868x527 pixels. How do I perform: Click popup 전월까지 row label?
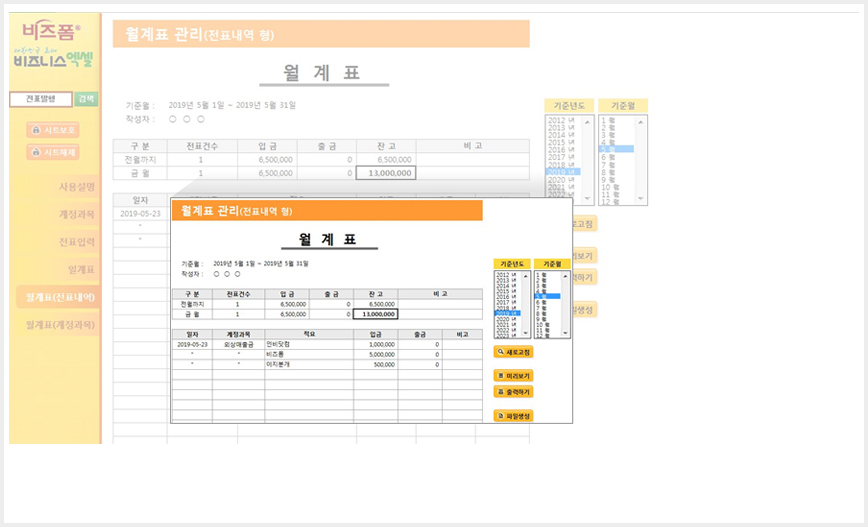(192, 304)
